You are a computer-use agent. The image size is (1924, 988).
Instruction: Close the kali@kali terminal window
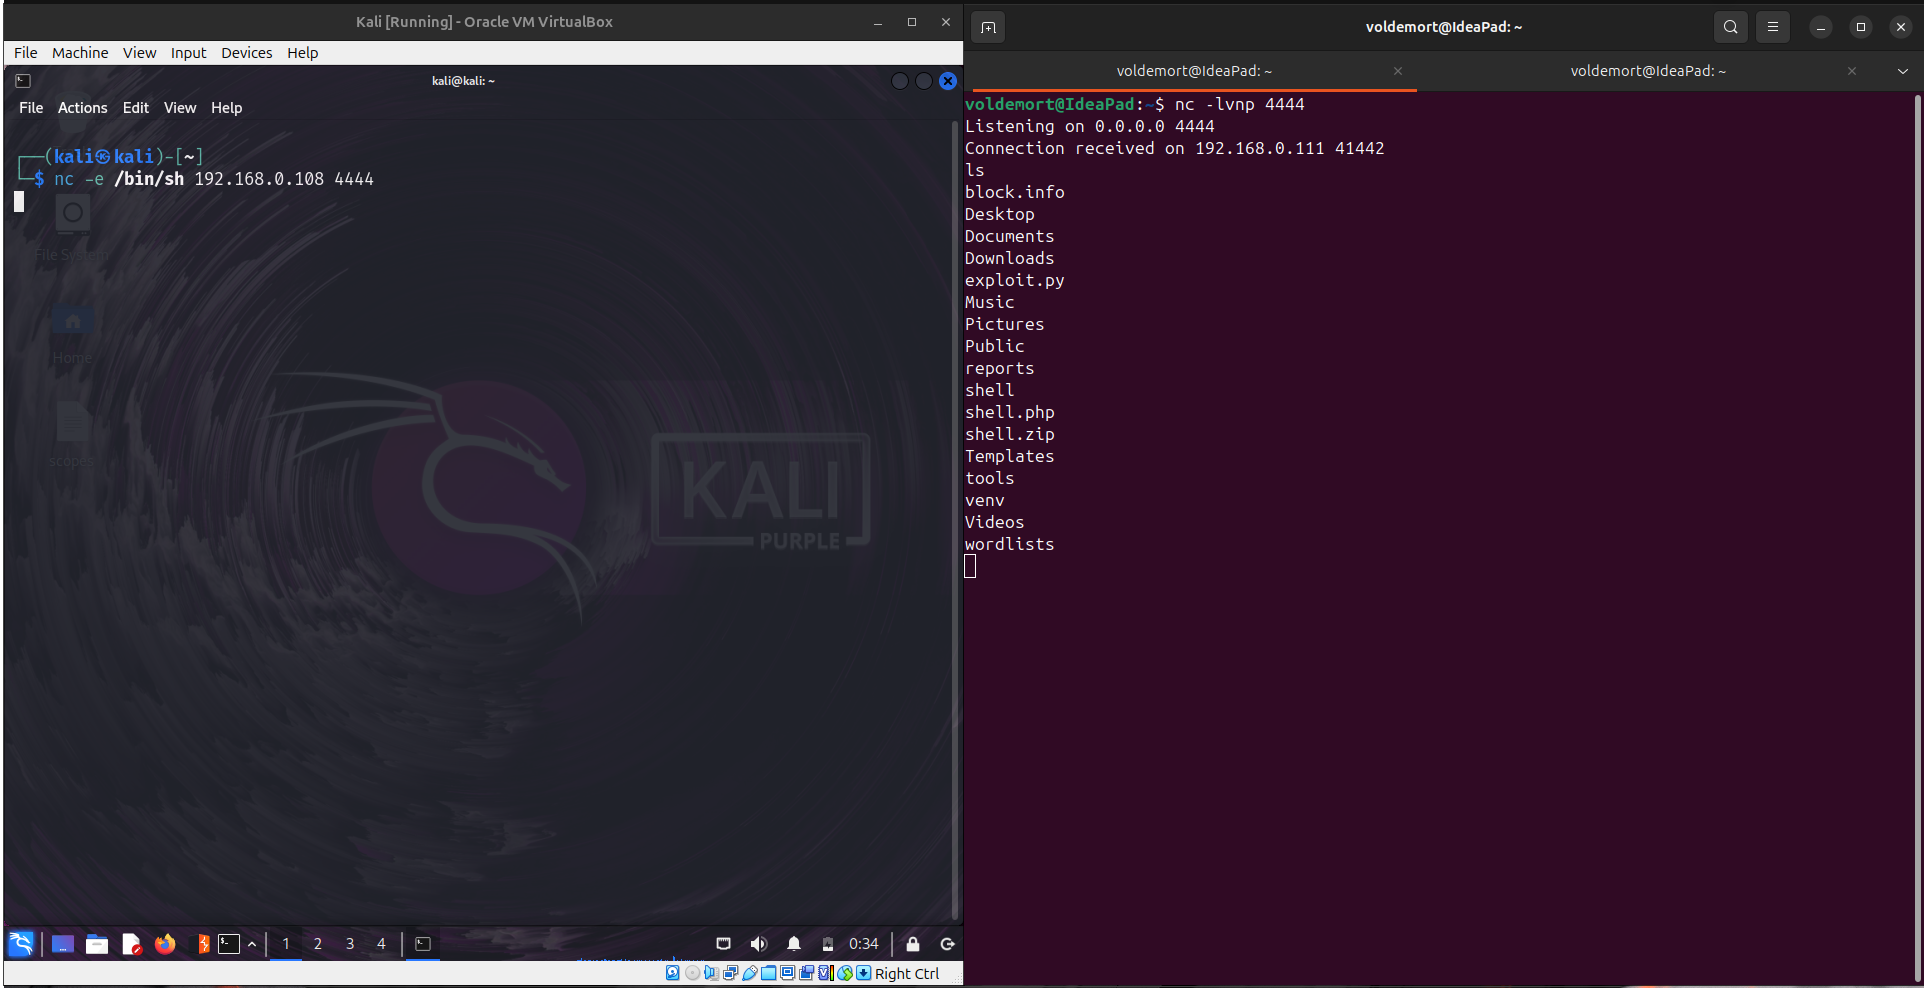pyautogui.click(x=948, y=81)
